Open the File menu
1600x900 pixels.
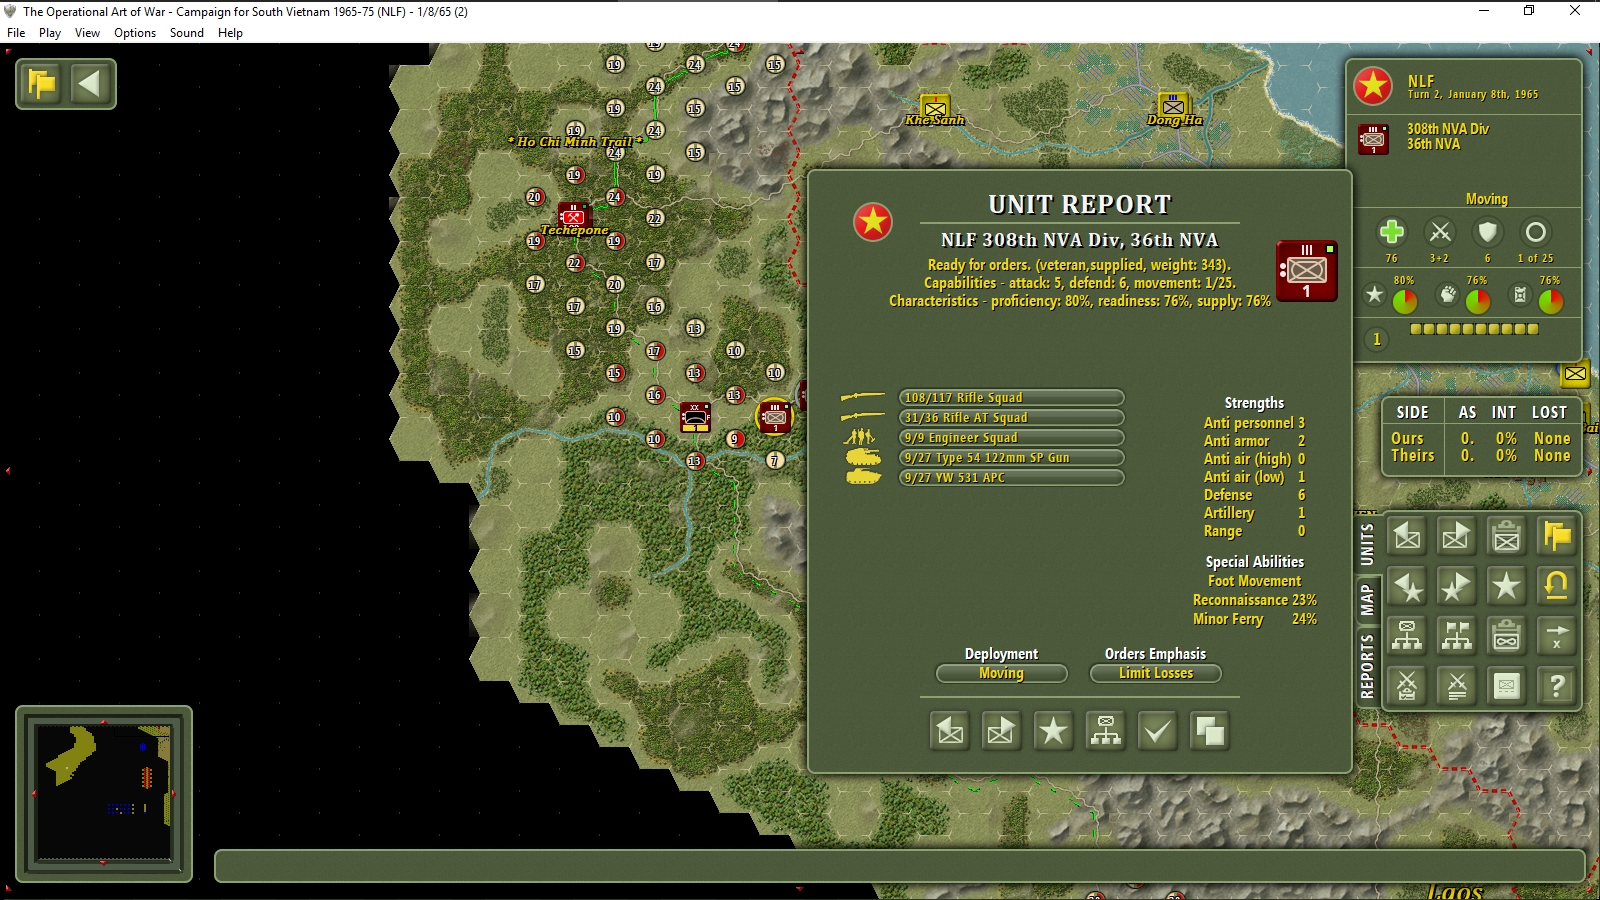click(x=16, y=33)
